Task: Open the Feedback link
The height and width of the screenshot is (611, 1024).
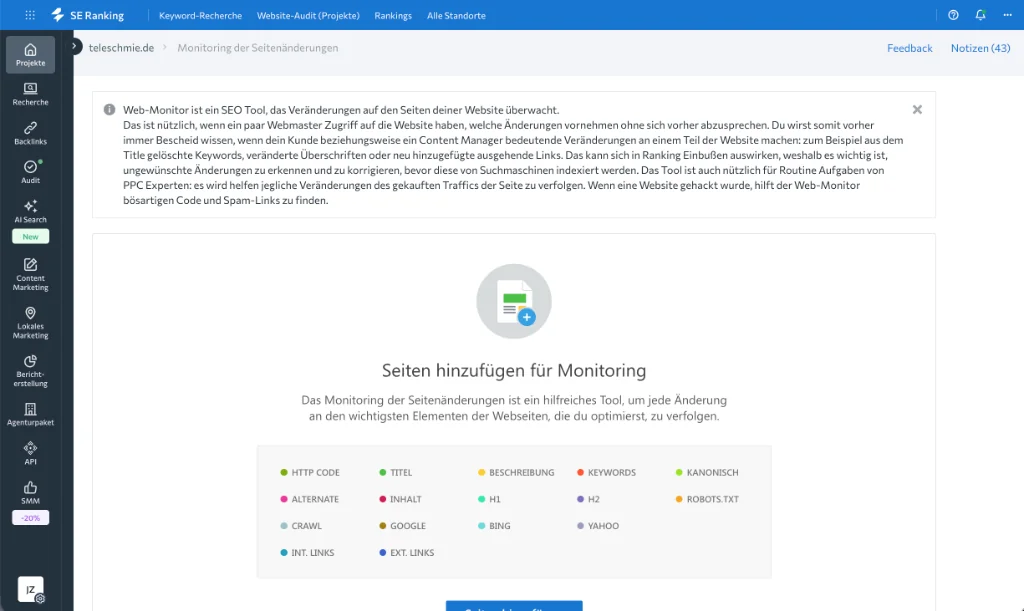Action: [910, 48]
